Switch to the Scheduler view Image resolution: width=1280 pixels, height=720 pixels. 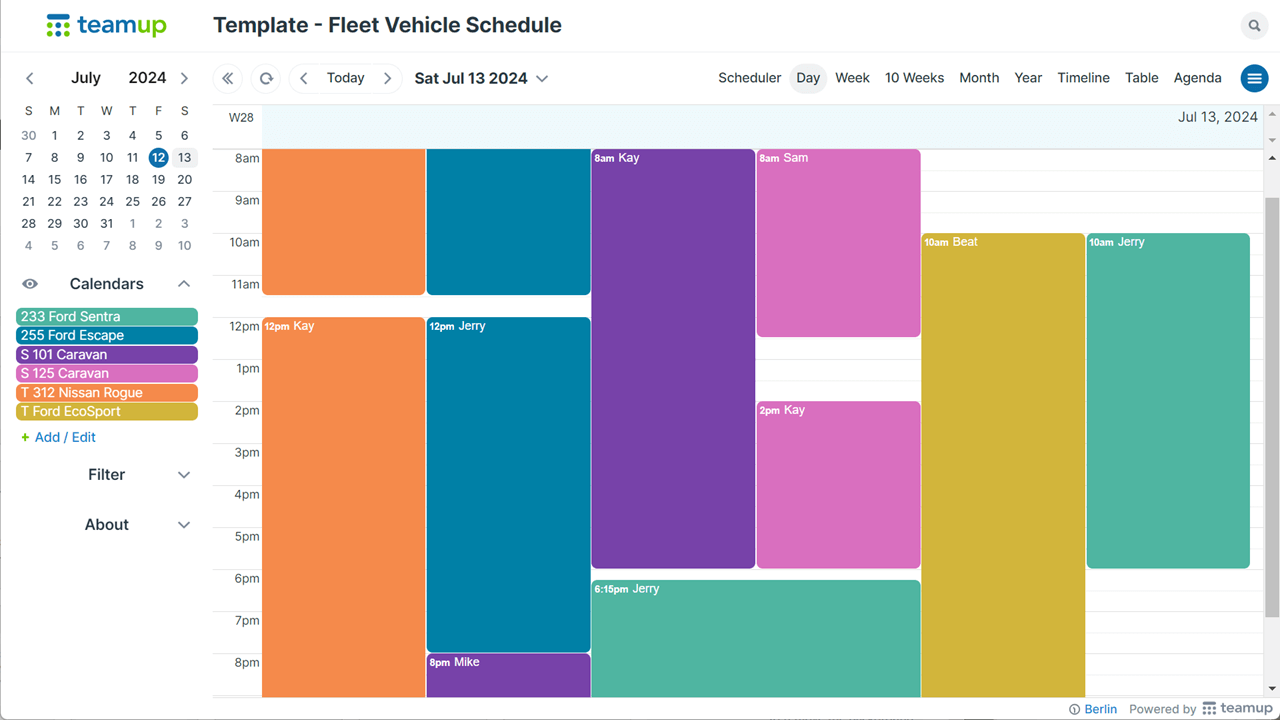click(x=750, y=78)
